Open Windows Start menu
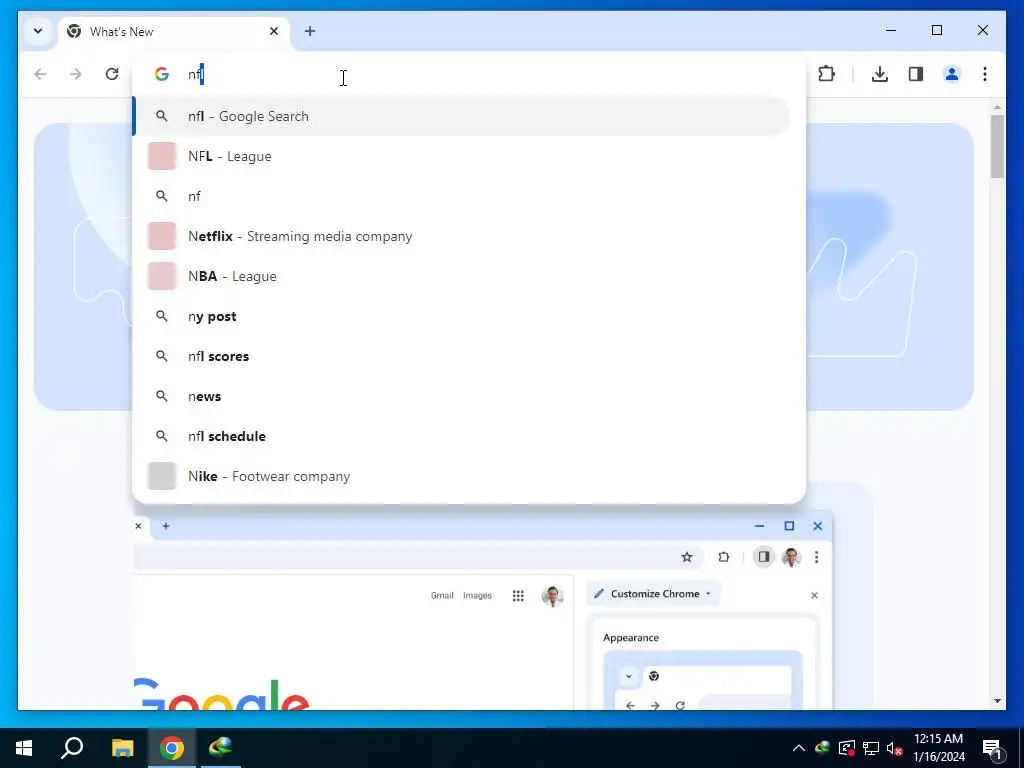Screen dimensions: 1024x768 pos(24,748)
